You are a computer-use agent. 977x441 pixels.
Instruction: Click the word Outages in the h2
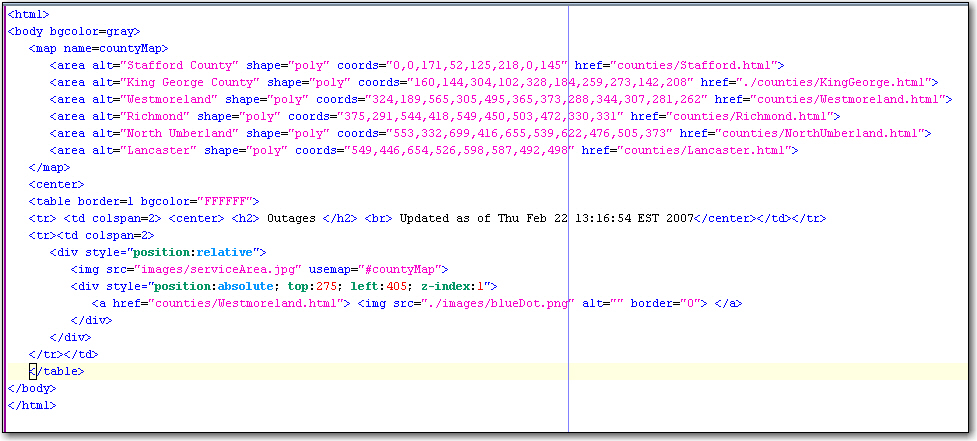pyautogui.click(x=292, y=218)
